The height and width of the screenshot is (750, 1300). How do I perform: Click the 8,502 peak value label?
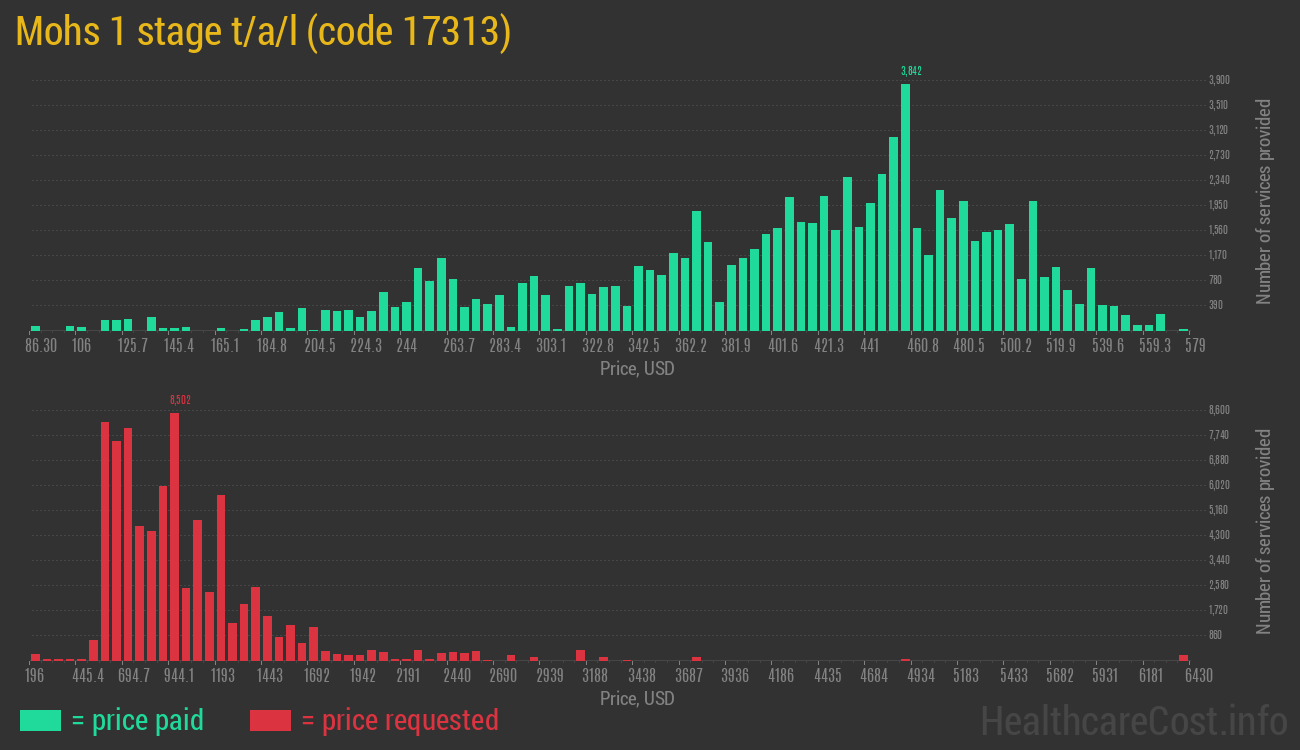coord(180,400)
